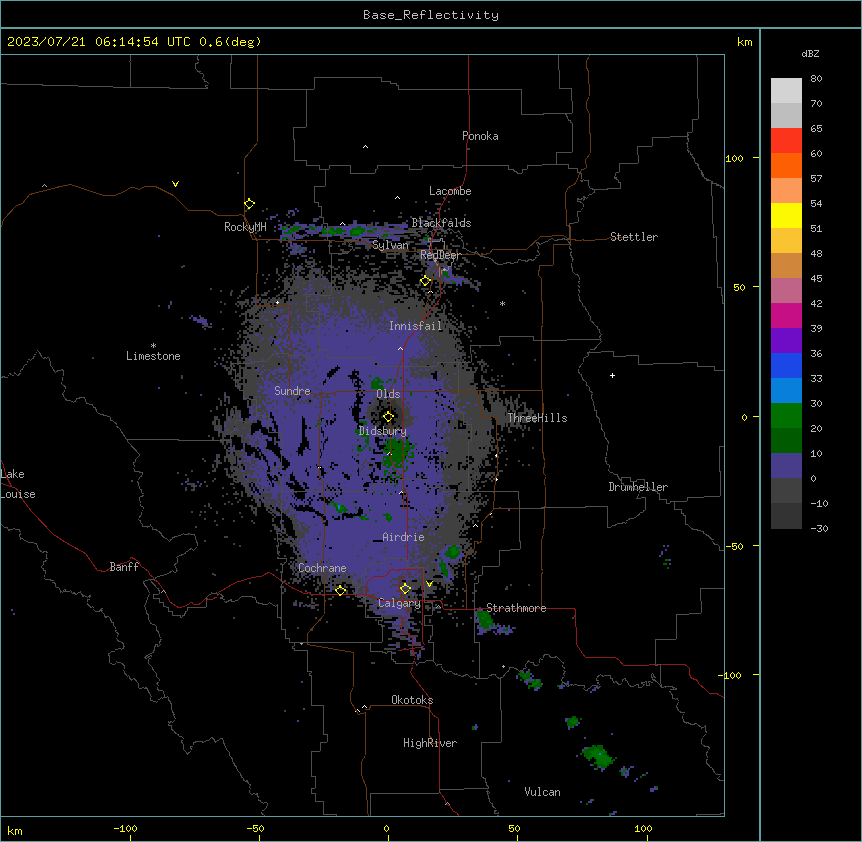Click the Vulcan town label
Screen dimensions: 862x842
tap(542, 792)
